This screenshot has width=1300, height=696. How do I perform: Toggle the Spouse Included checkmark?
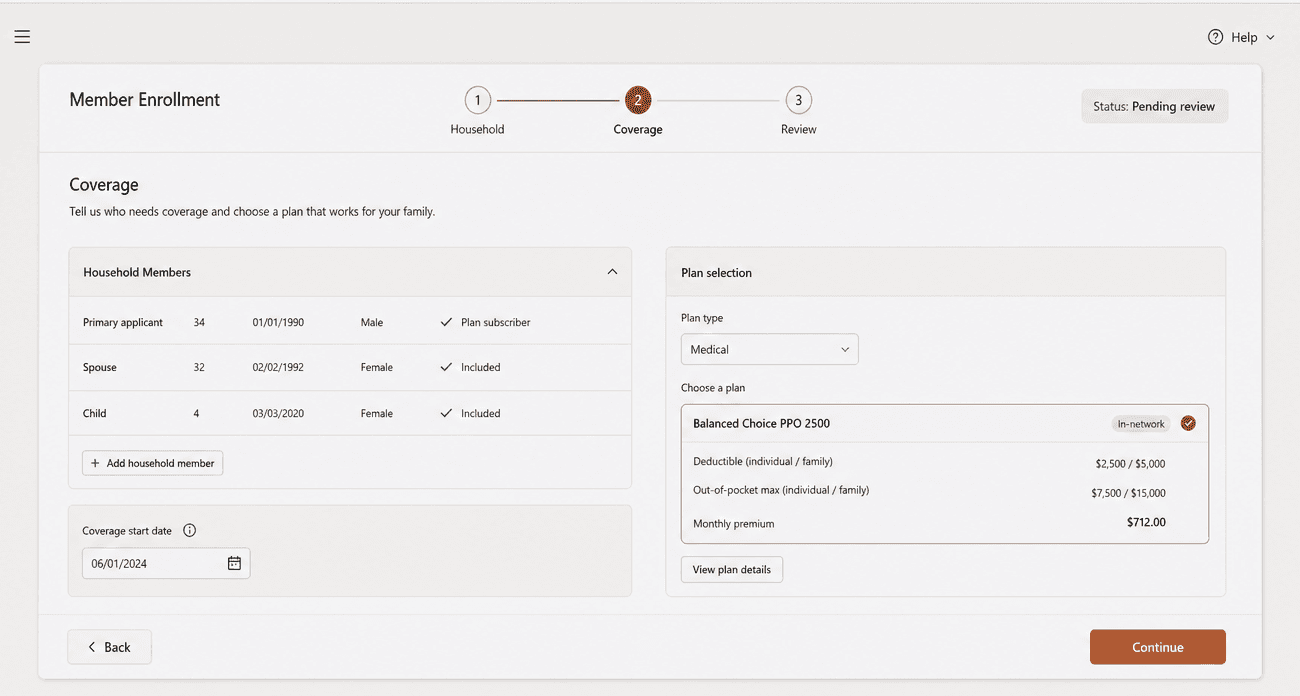[x=446, y=367]
